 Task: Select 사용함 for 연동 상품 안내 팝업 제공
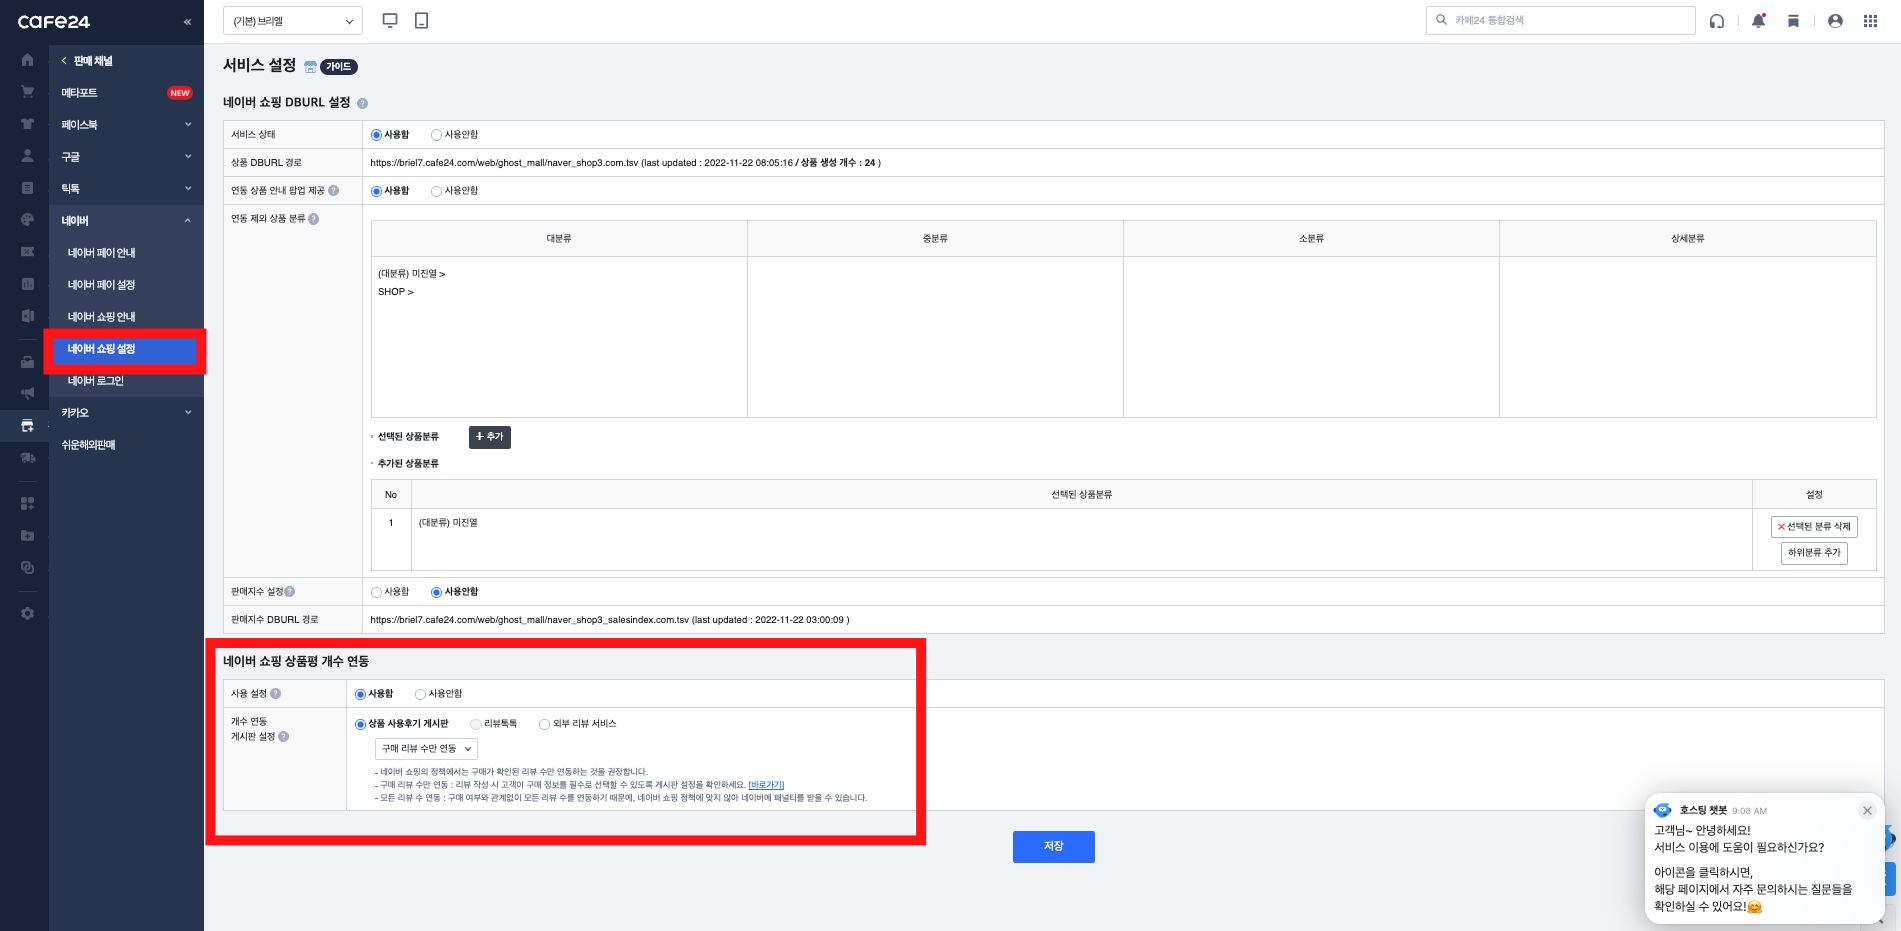coord(376,191)
